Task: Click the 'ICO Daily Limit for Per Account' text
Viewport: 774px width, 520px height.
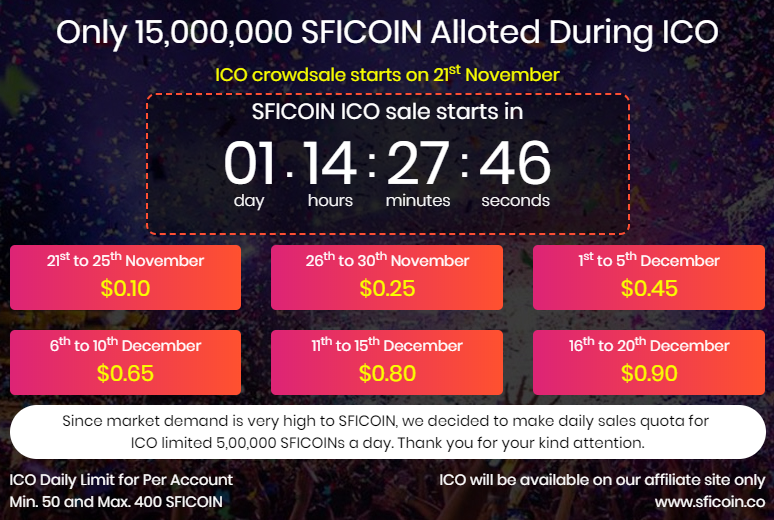Action: point(121,480)
